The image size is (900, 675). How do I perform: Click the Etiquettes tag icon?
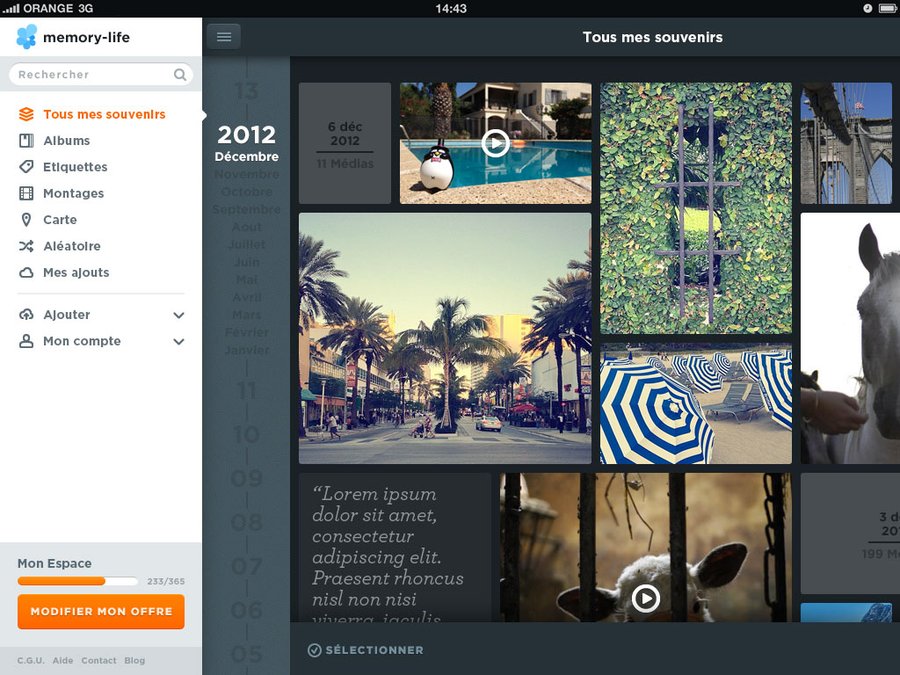pyautogui.click(x=26, y=167)
